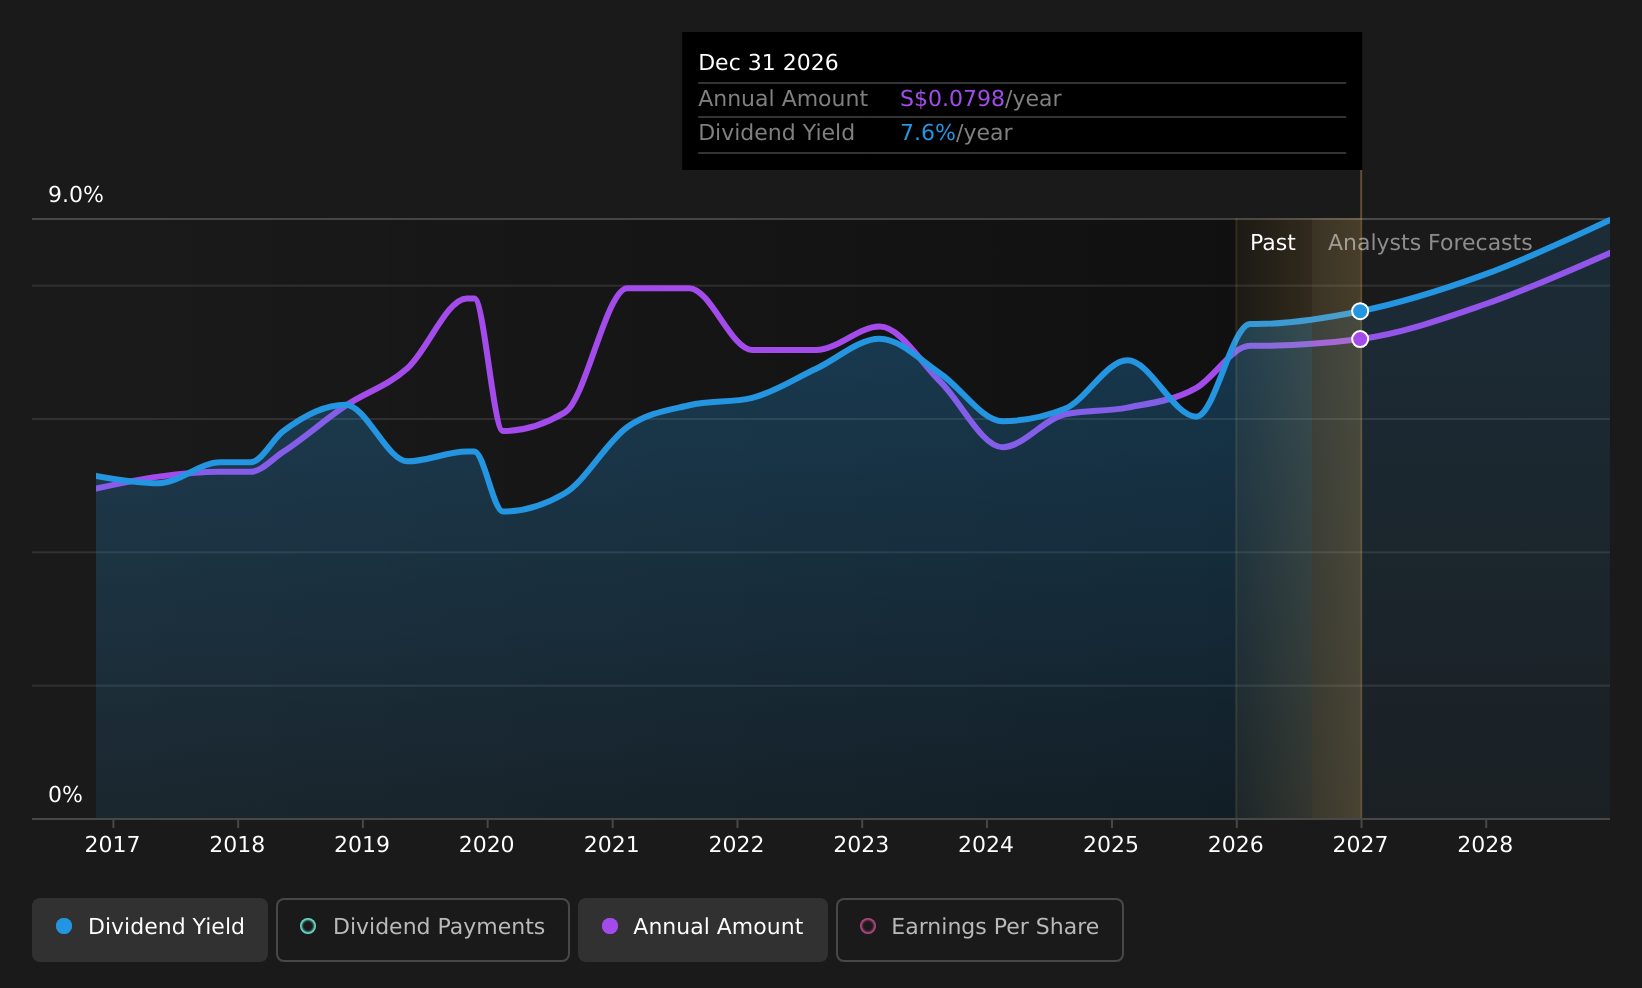Click the 2026 x-axis year label

point(1236,845)
